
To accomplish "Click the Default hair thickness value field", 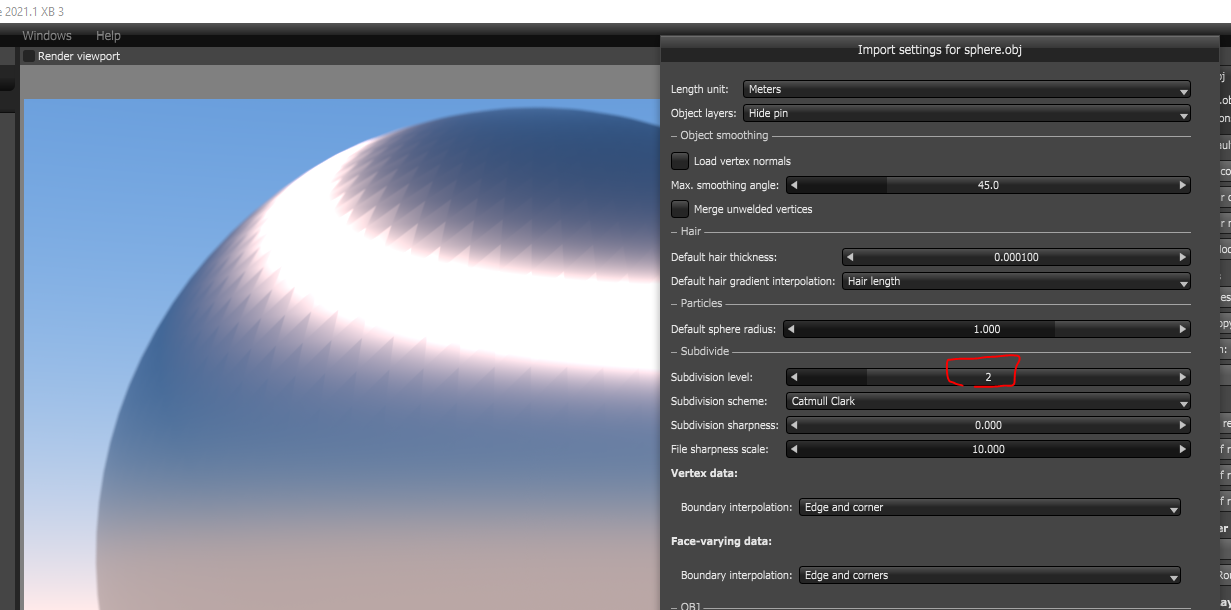I will coord(1016,257).
